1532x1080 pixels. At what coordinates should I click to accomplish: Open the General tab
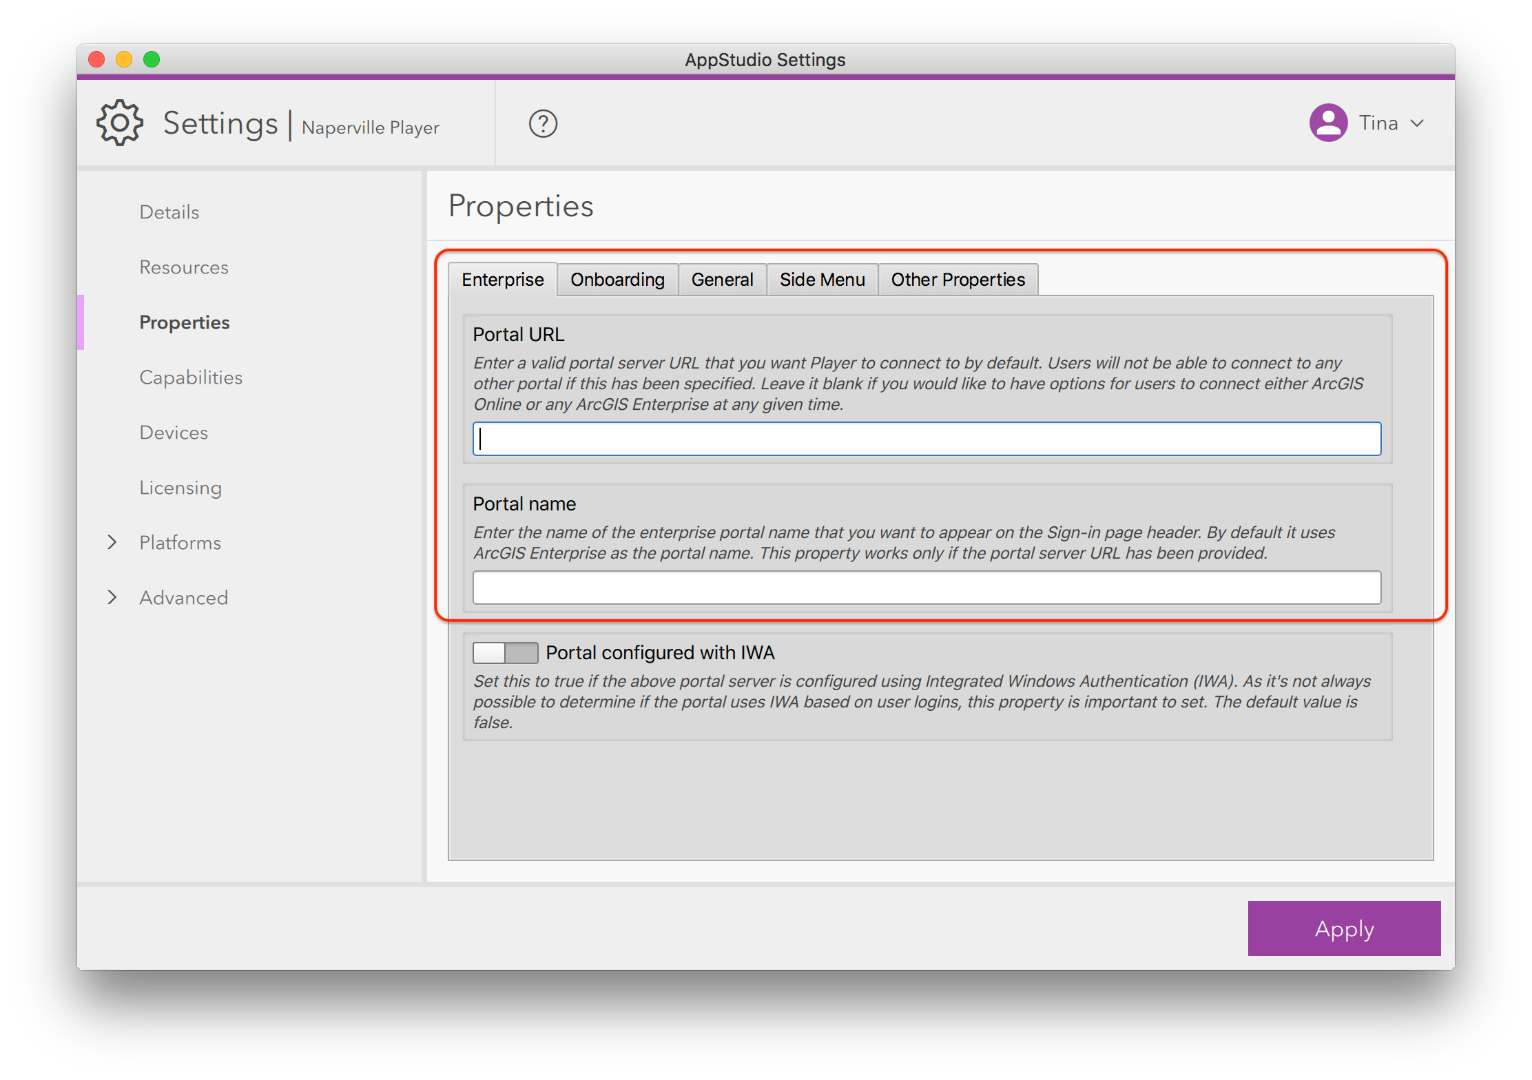722,280
